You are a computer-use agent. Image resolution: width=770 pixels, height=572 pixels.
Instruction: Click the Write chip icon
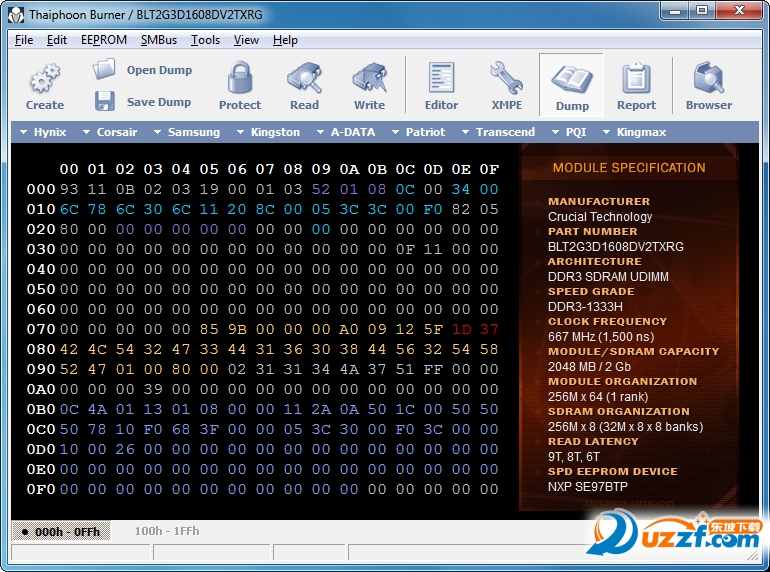click(x=370, y=78)
